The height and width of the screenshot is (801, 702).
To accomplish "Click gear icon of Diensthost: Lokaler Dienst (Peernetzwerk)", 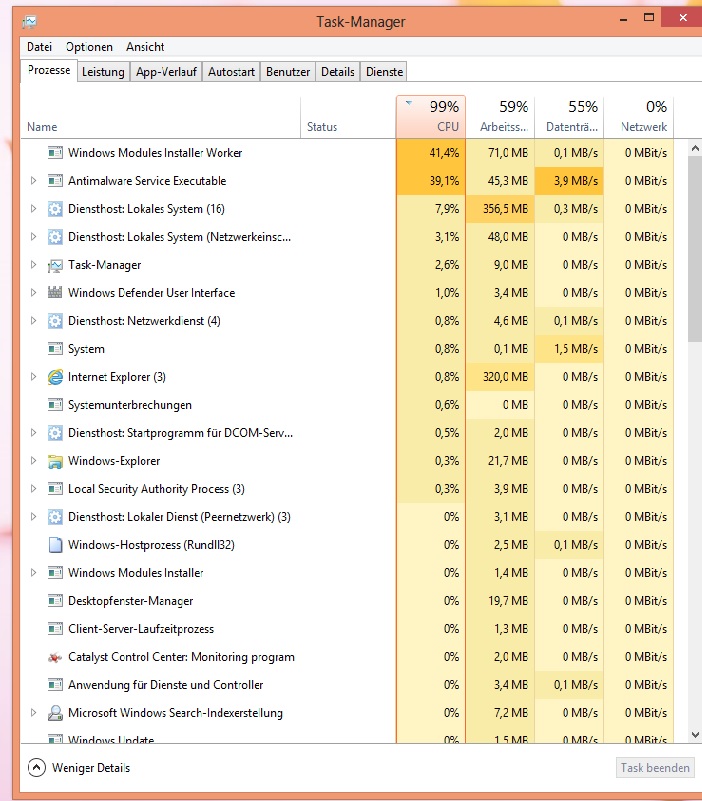I will [55, 517].
